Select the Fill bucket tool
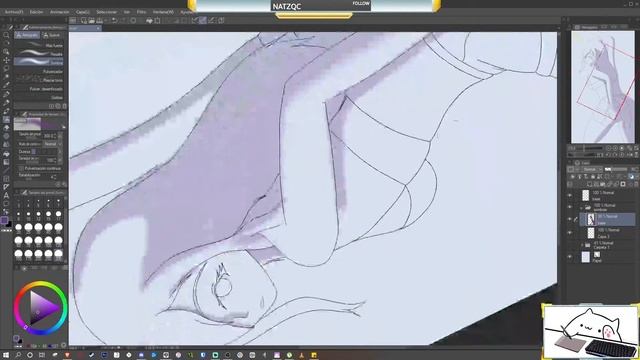 [6, 154]
